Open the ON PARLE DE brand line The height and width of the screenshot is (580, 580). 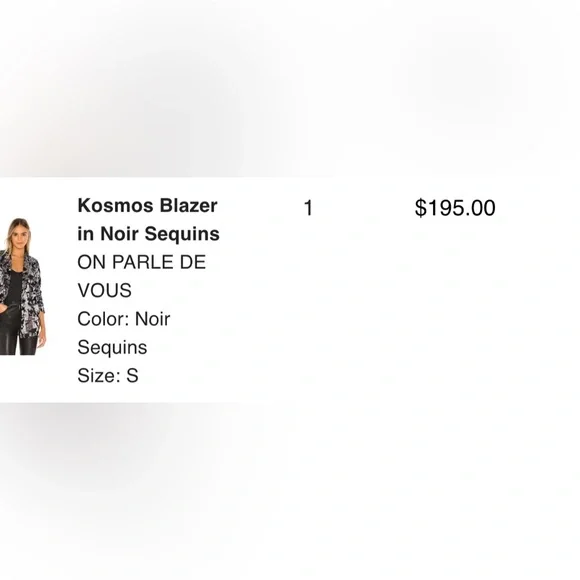[141, 262]
